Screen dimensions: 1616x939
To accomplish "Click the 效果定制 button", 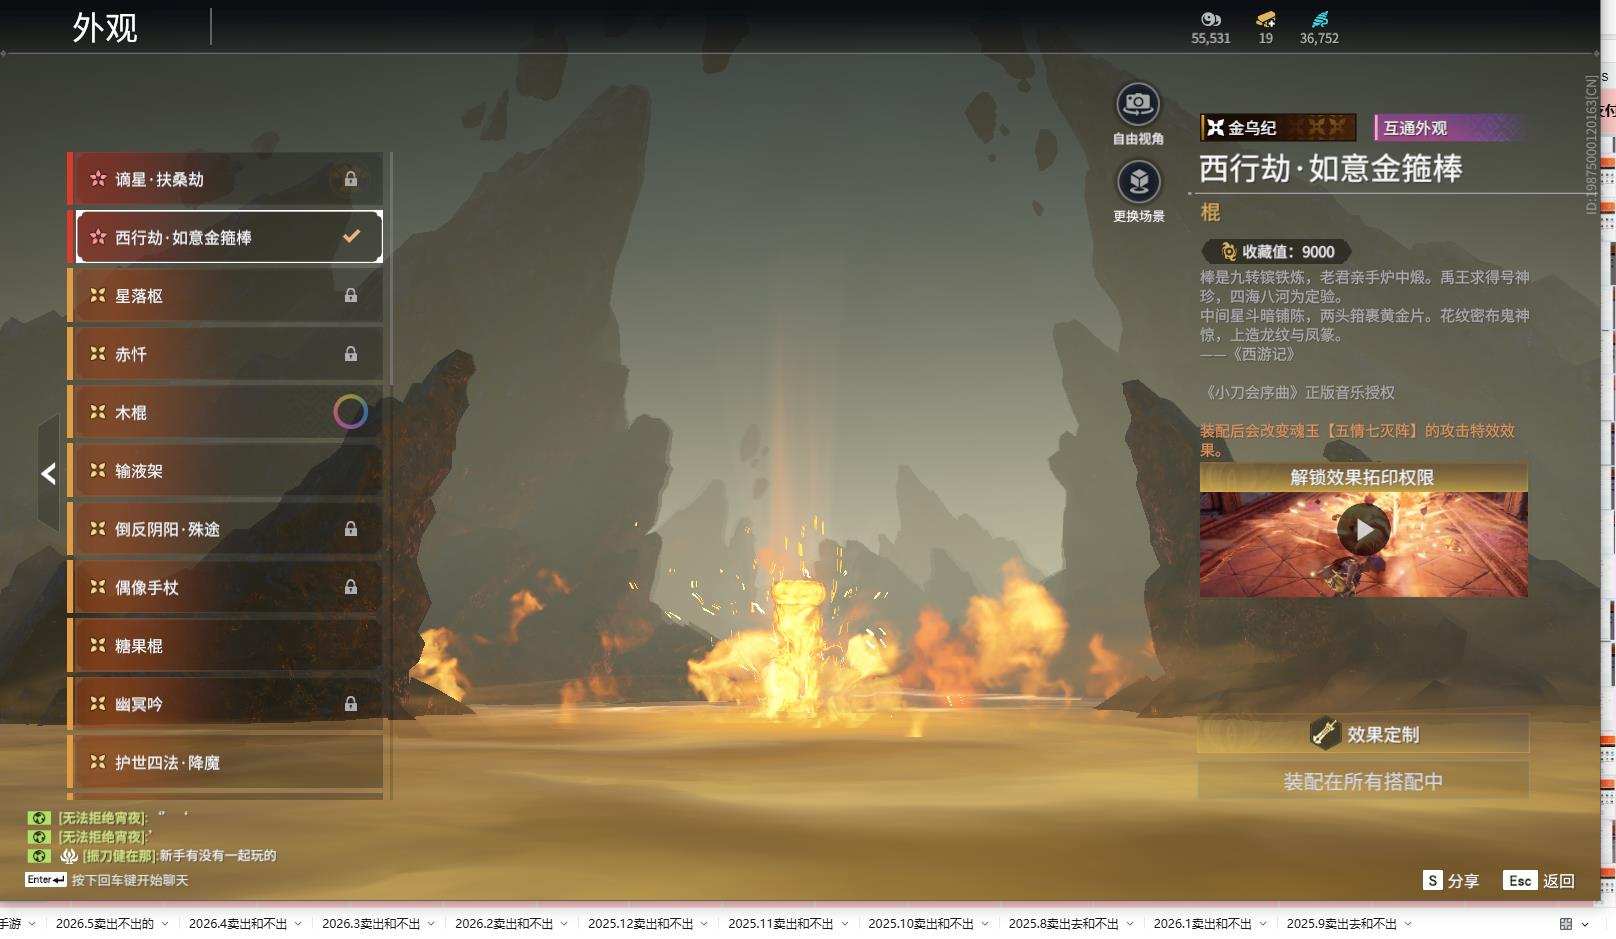I will pyautogui.click(x=1363, y=734).
